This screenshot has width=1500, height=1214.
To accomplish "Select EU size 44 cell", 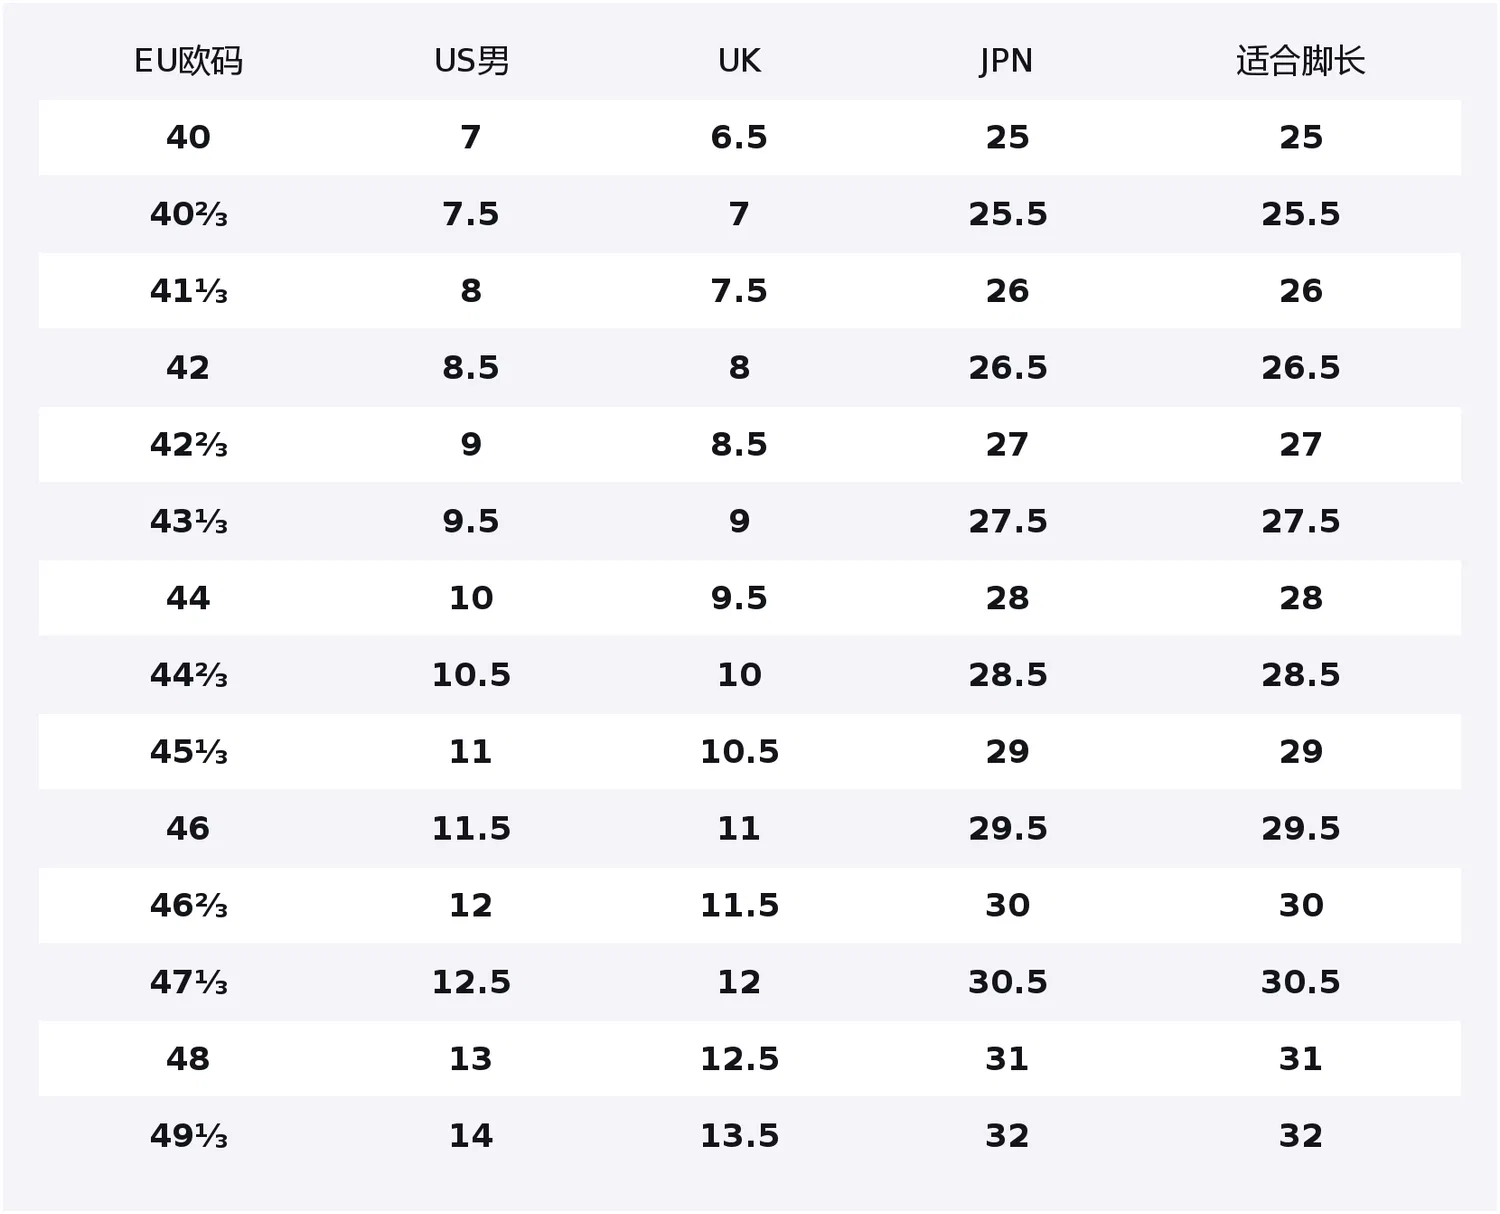I will [188, 598].
